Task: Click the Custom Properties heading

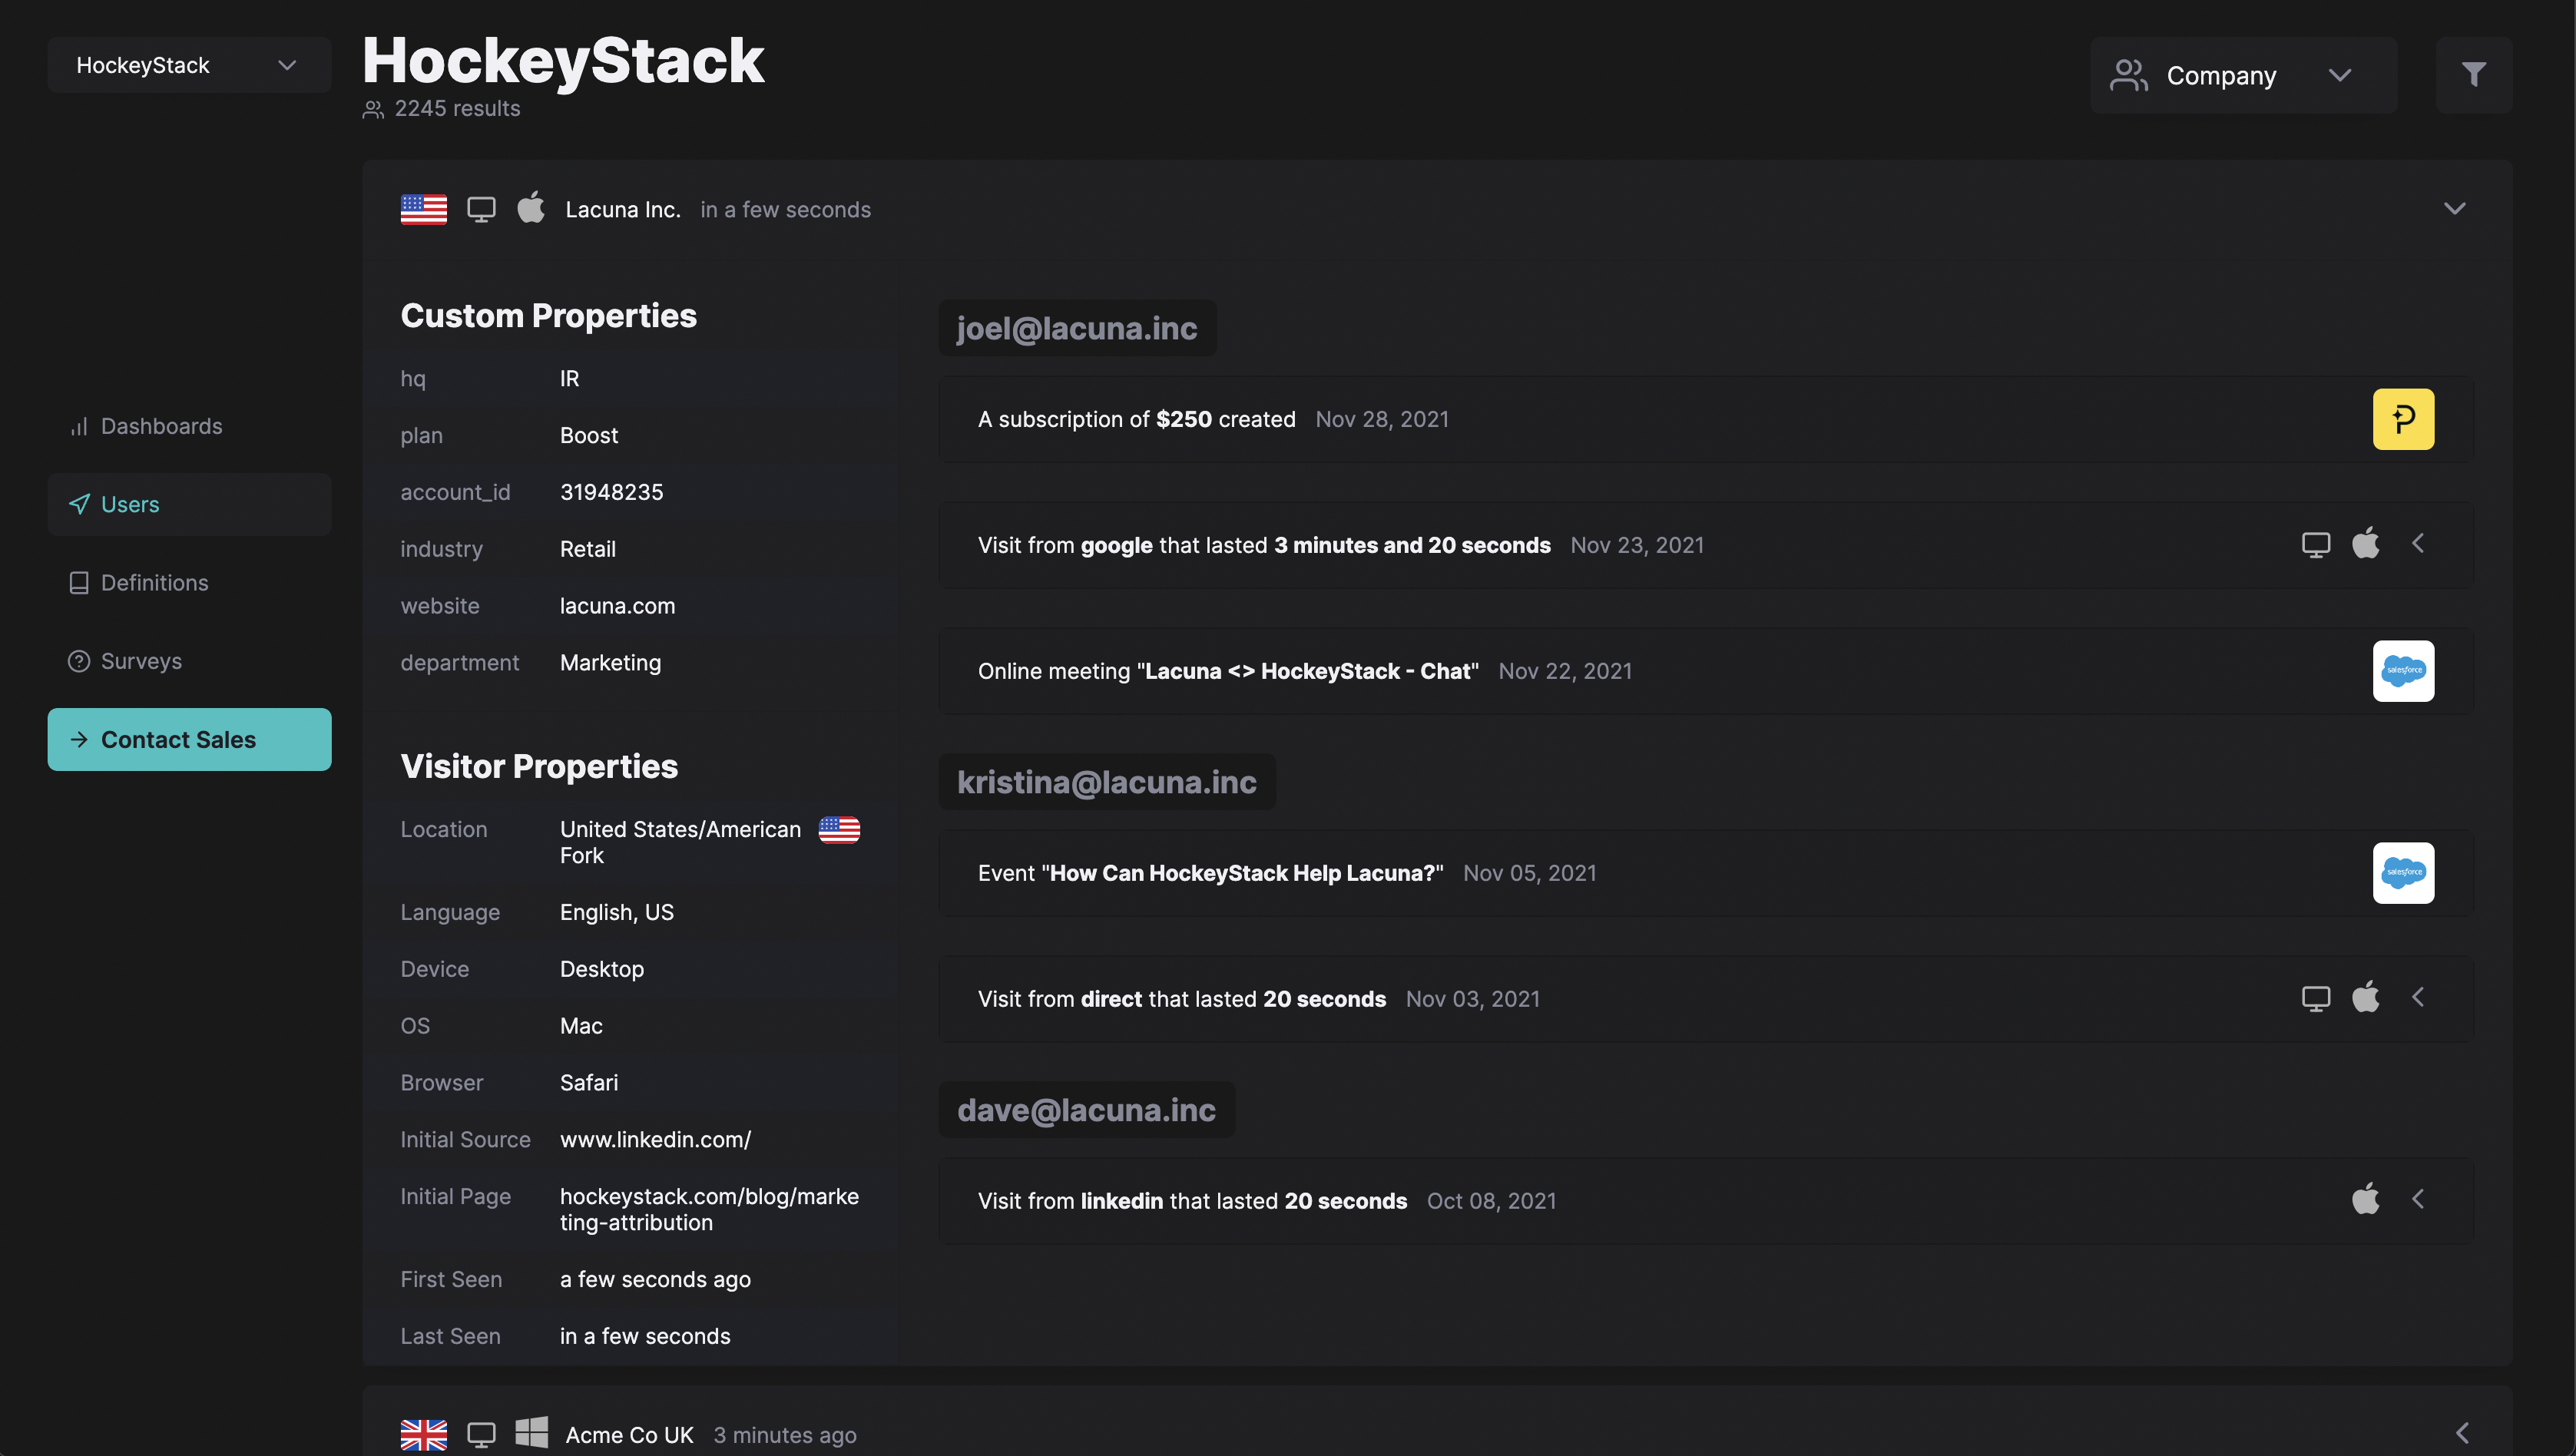Action: (x=548, y=316)
